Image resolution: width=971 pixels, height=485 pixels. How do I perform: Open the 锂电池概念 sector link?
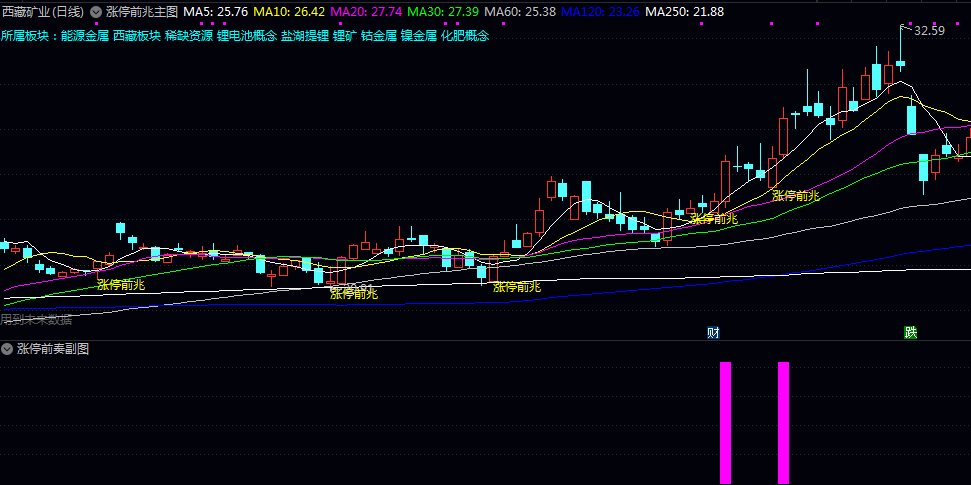(x=247, y=36)
